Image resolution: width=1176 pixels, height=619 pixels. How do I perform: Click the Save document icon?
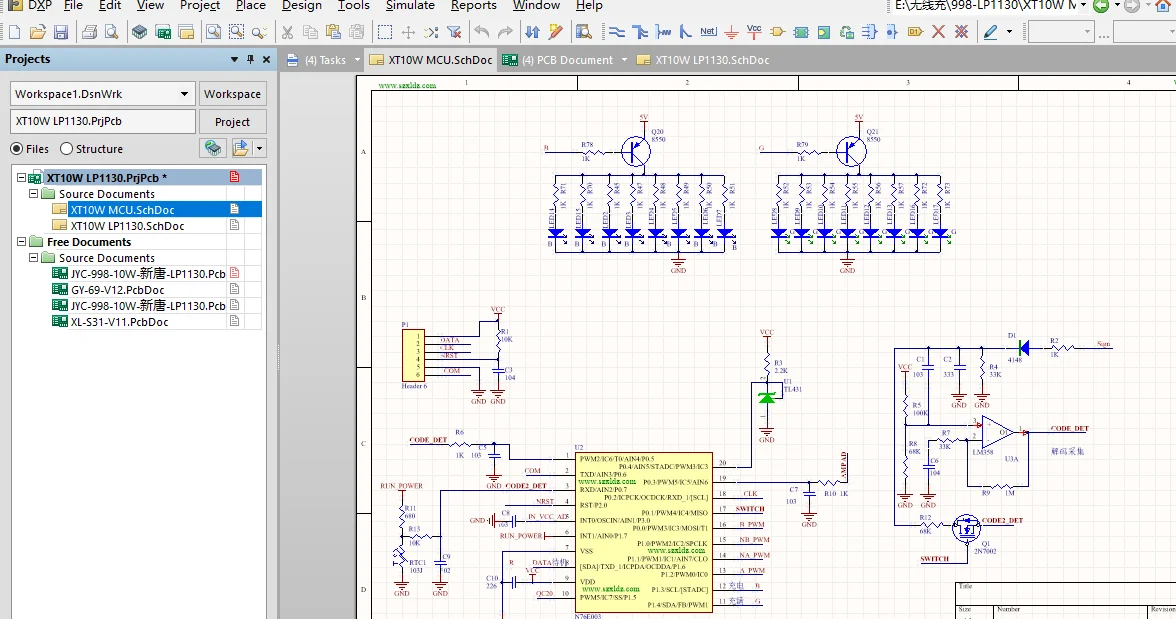[x=61, y=32]
